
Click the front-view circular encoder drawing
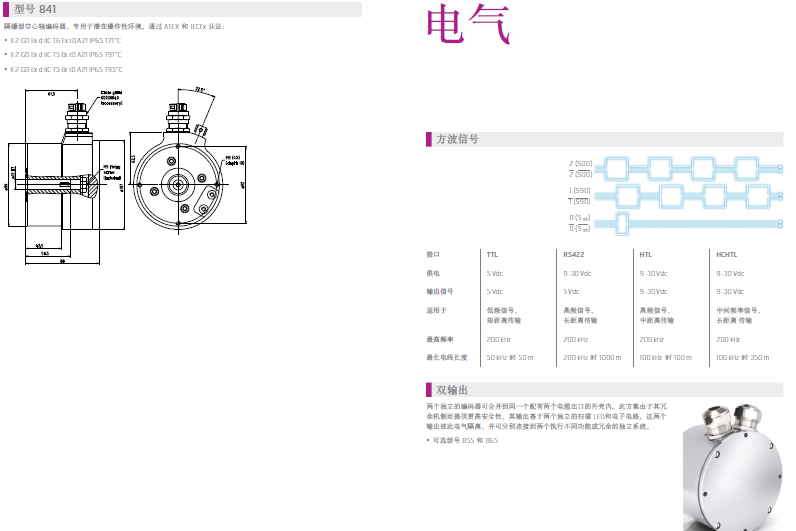pyautogui.click(x=180, y=182)
